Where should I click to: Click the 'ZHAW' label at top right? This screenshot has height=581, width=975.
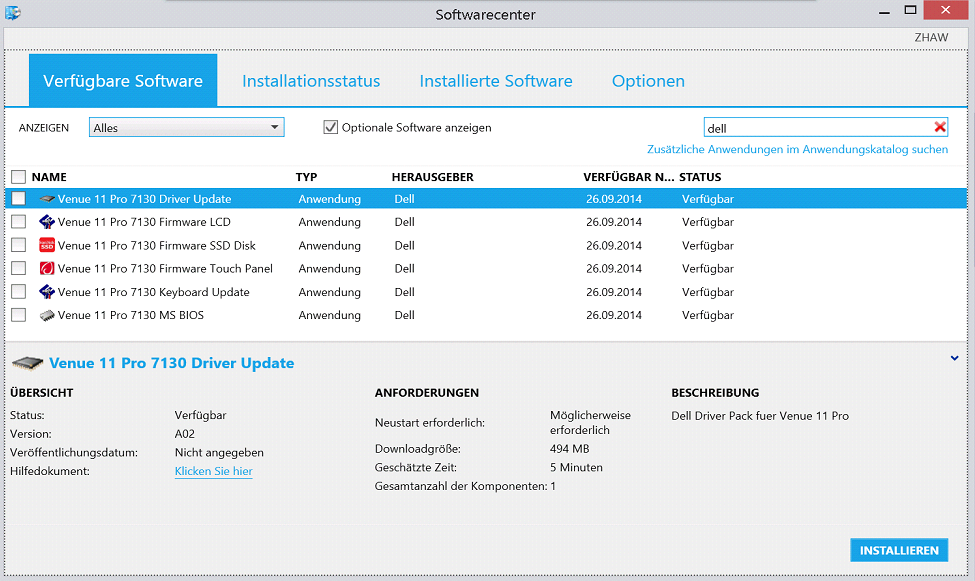pos(931,38)
